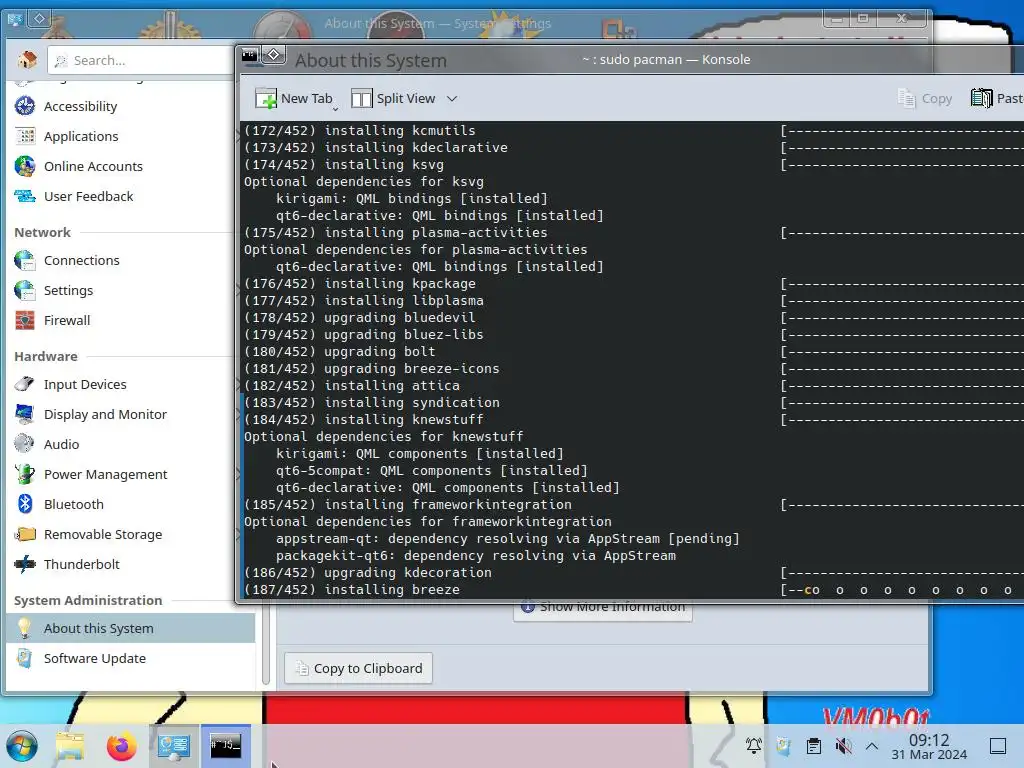Open a New Tab in Konsole

coord(294,99)
